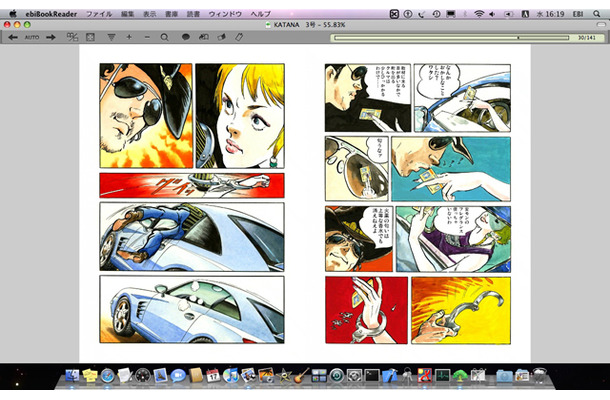Click the page progress slider
Viewport: 610px width, 400px height.
pos(452,38)
